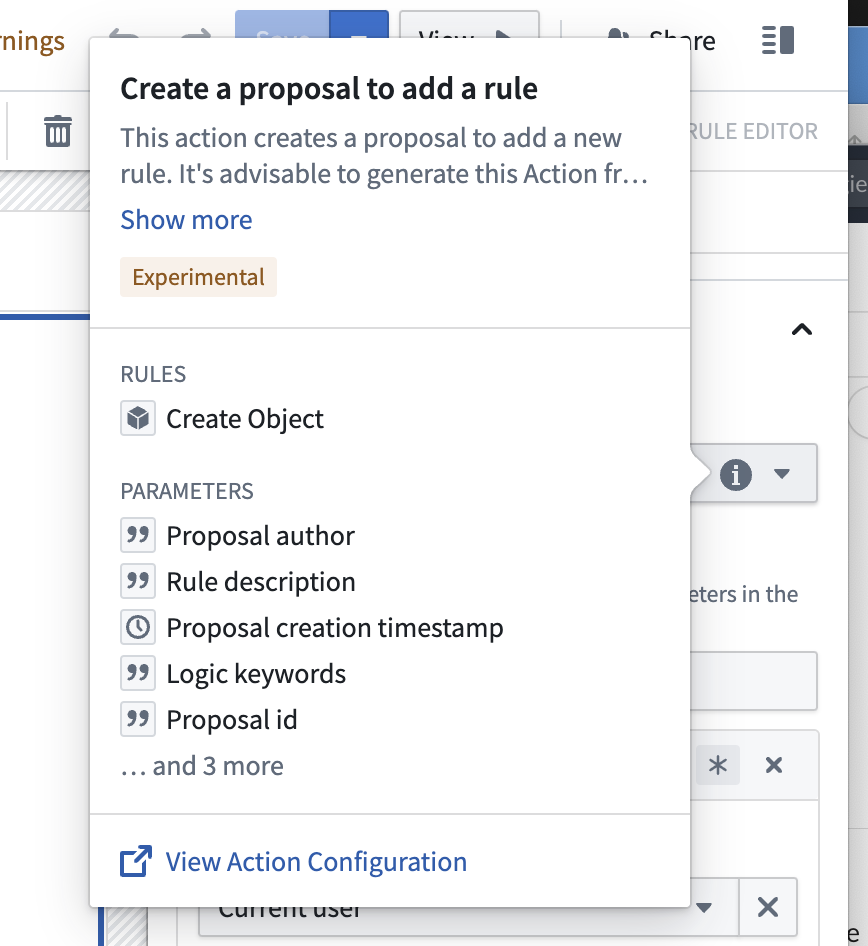The image size is (868, 946).
Task: Click the RULES section heading
Action: (153, 374)
